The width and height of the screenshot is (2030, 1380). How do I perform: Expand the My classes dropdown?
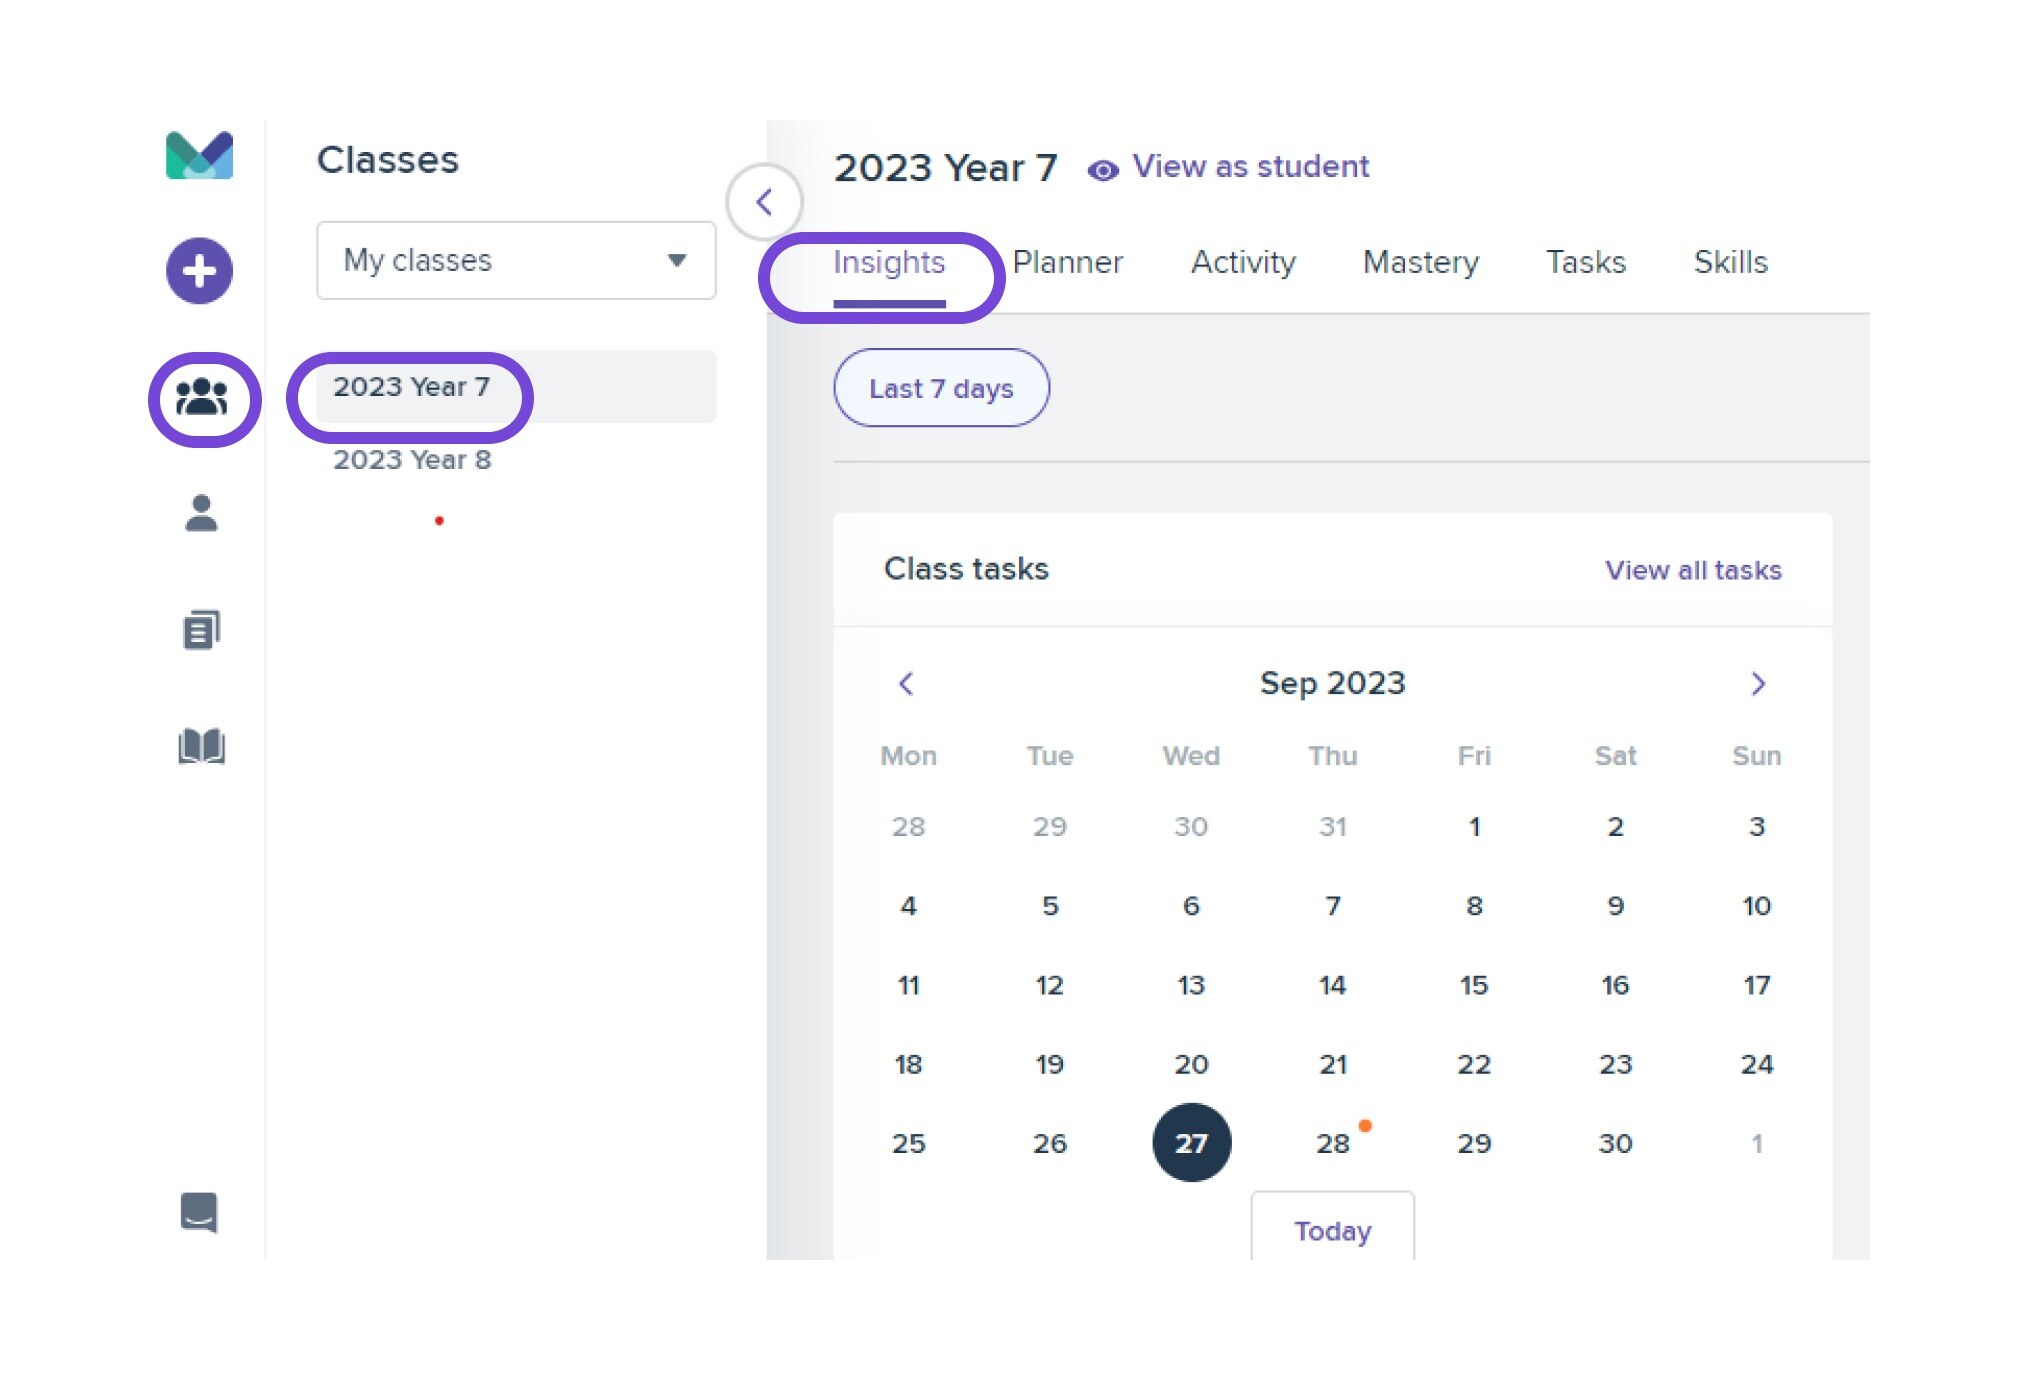(x=516, y=260)
